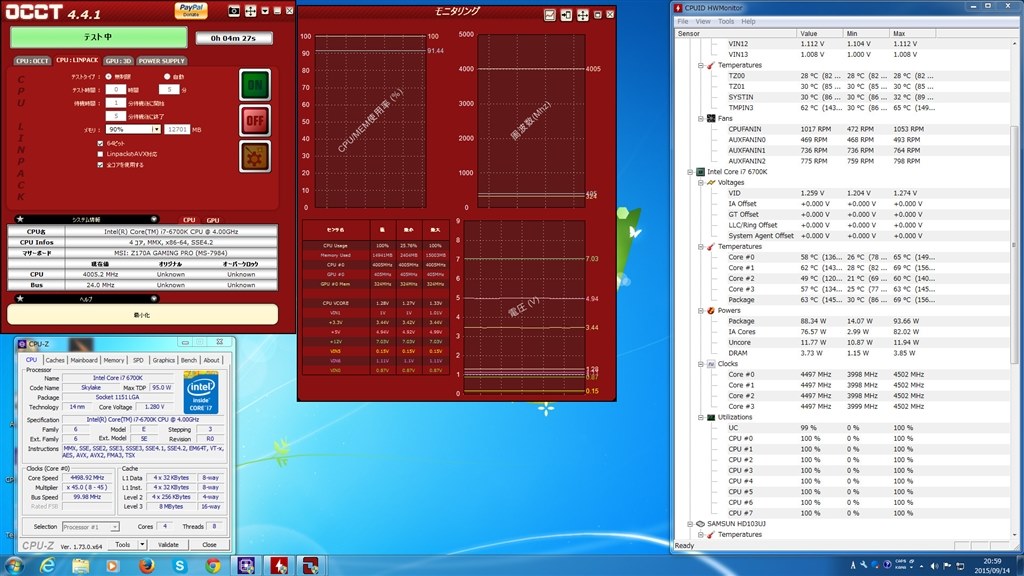Click the HWMonitor vertical scrollbar
The height and width of the screenshot is (576, 1024).
1014,245
